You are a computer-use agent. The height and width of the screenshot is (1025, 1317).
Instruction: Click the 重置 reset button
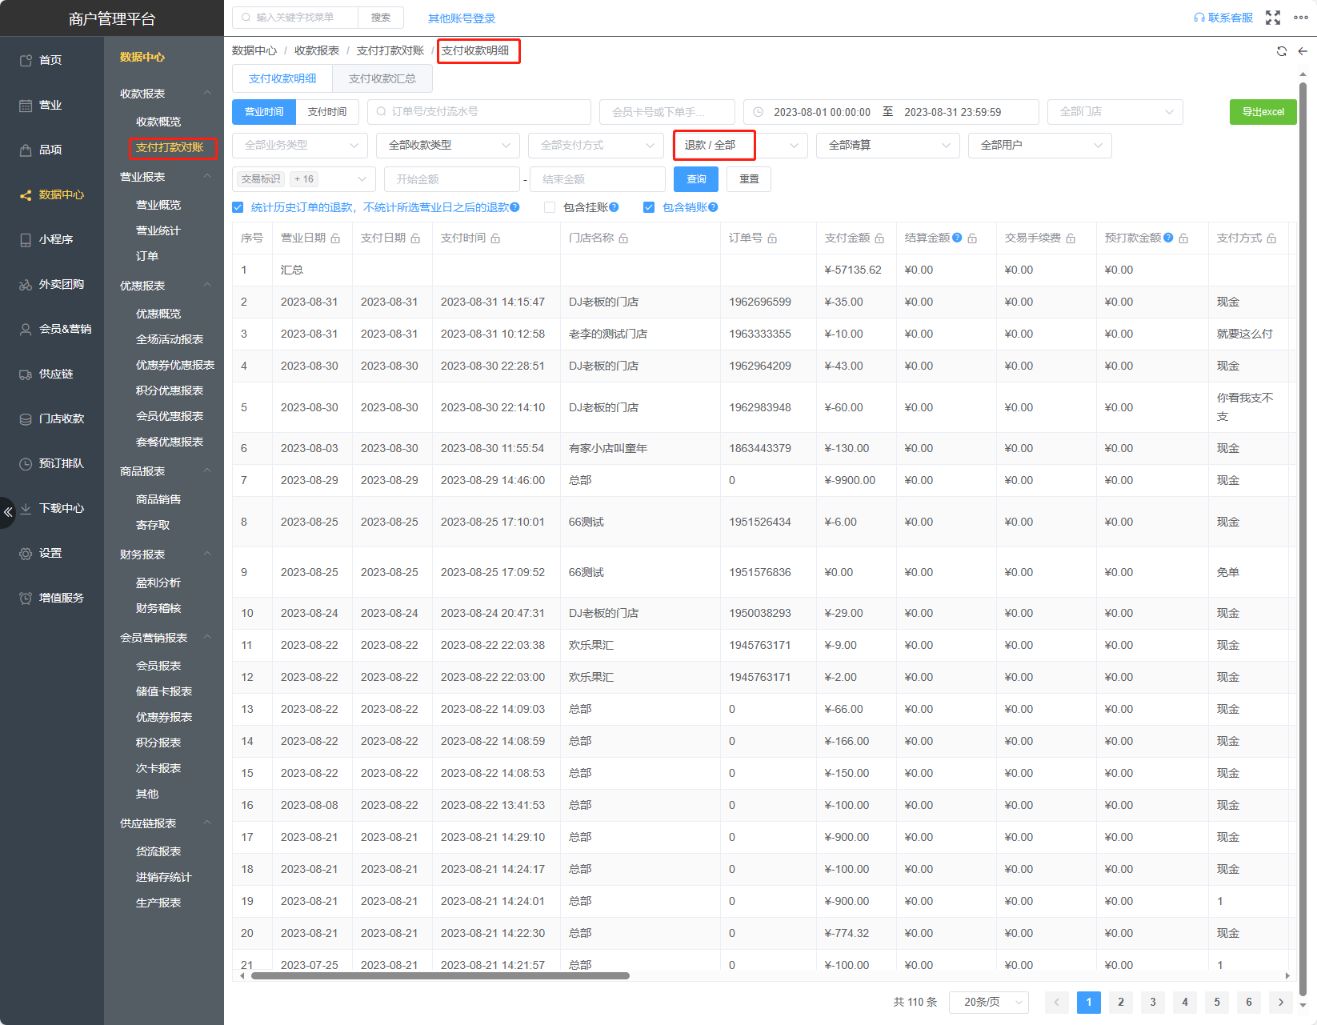[749, 179]
